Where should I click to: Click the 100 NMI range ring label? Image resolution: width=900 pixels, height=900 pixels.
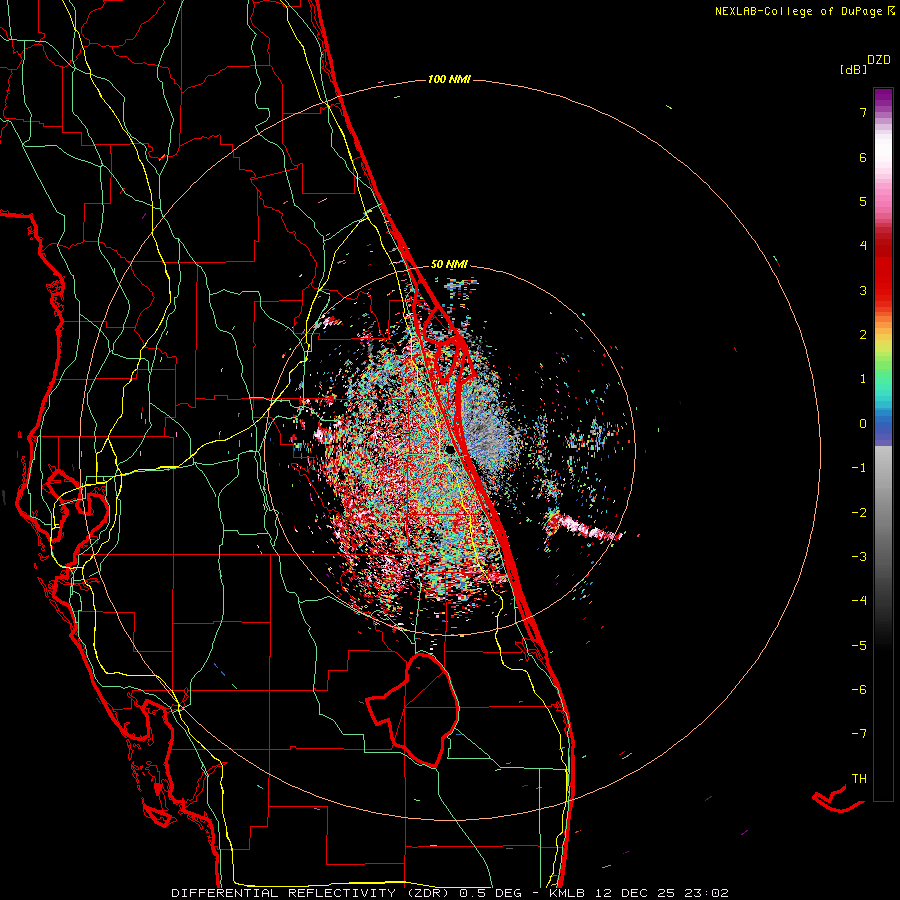pyautogui.click(x=449, y=79)
